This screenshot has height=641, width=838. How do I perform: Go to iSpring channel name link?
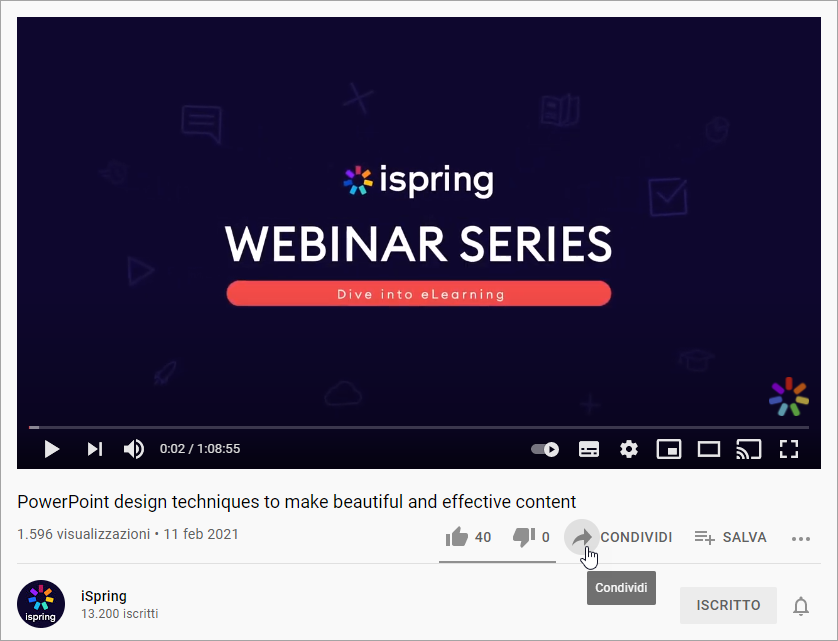click(104, 596)
